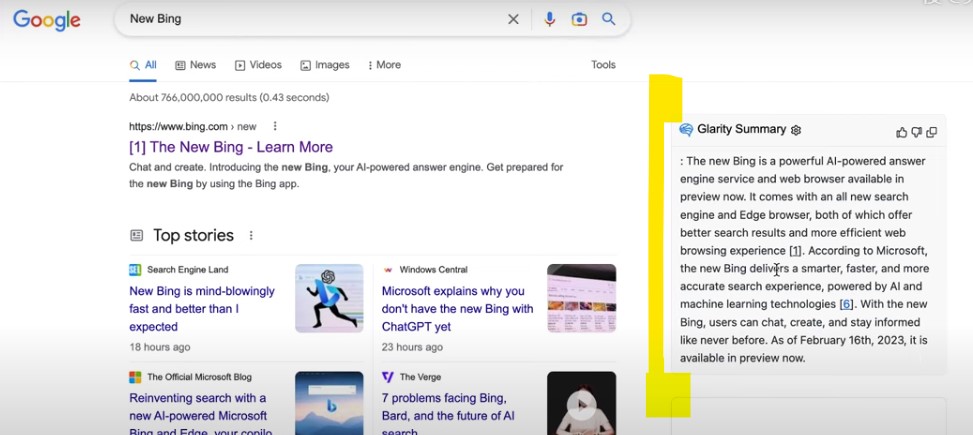Copy the Glarity summary text
Viewport: 973px width, 435px height.
click(932, 132)
